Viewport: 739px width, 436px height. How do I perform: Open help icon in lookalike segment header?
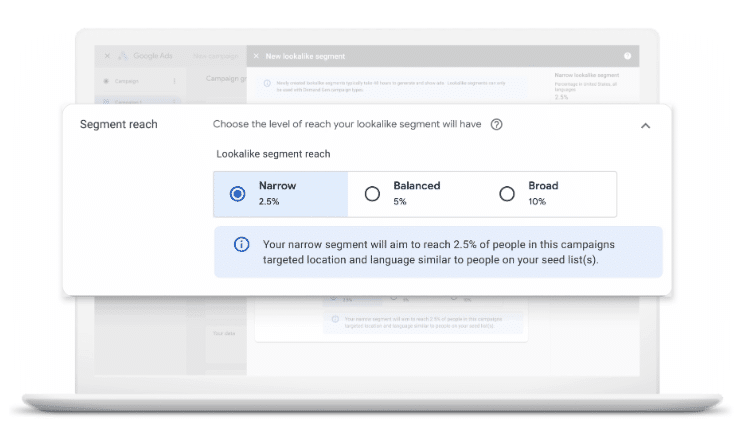tap(627, 56)
